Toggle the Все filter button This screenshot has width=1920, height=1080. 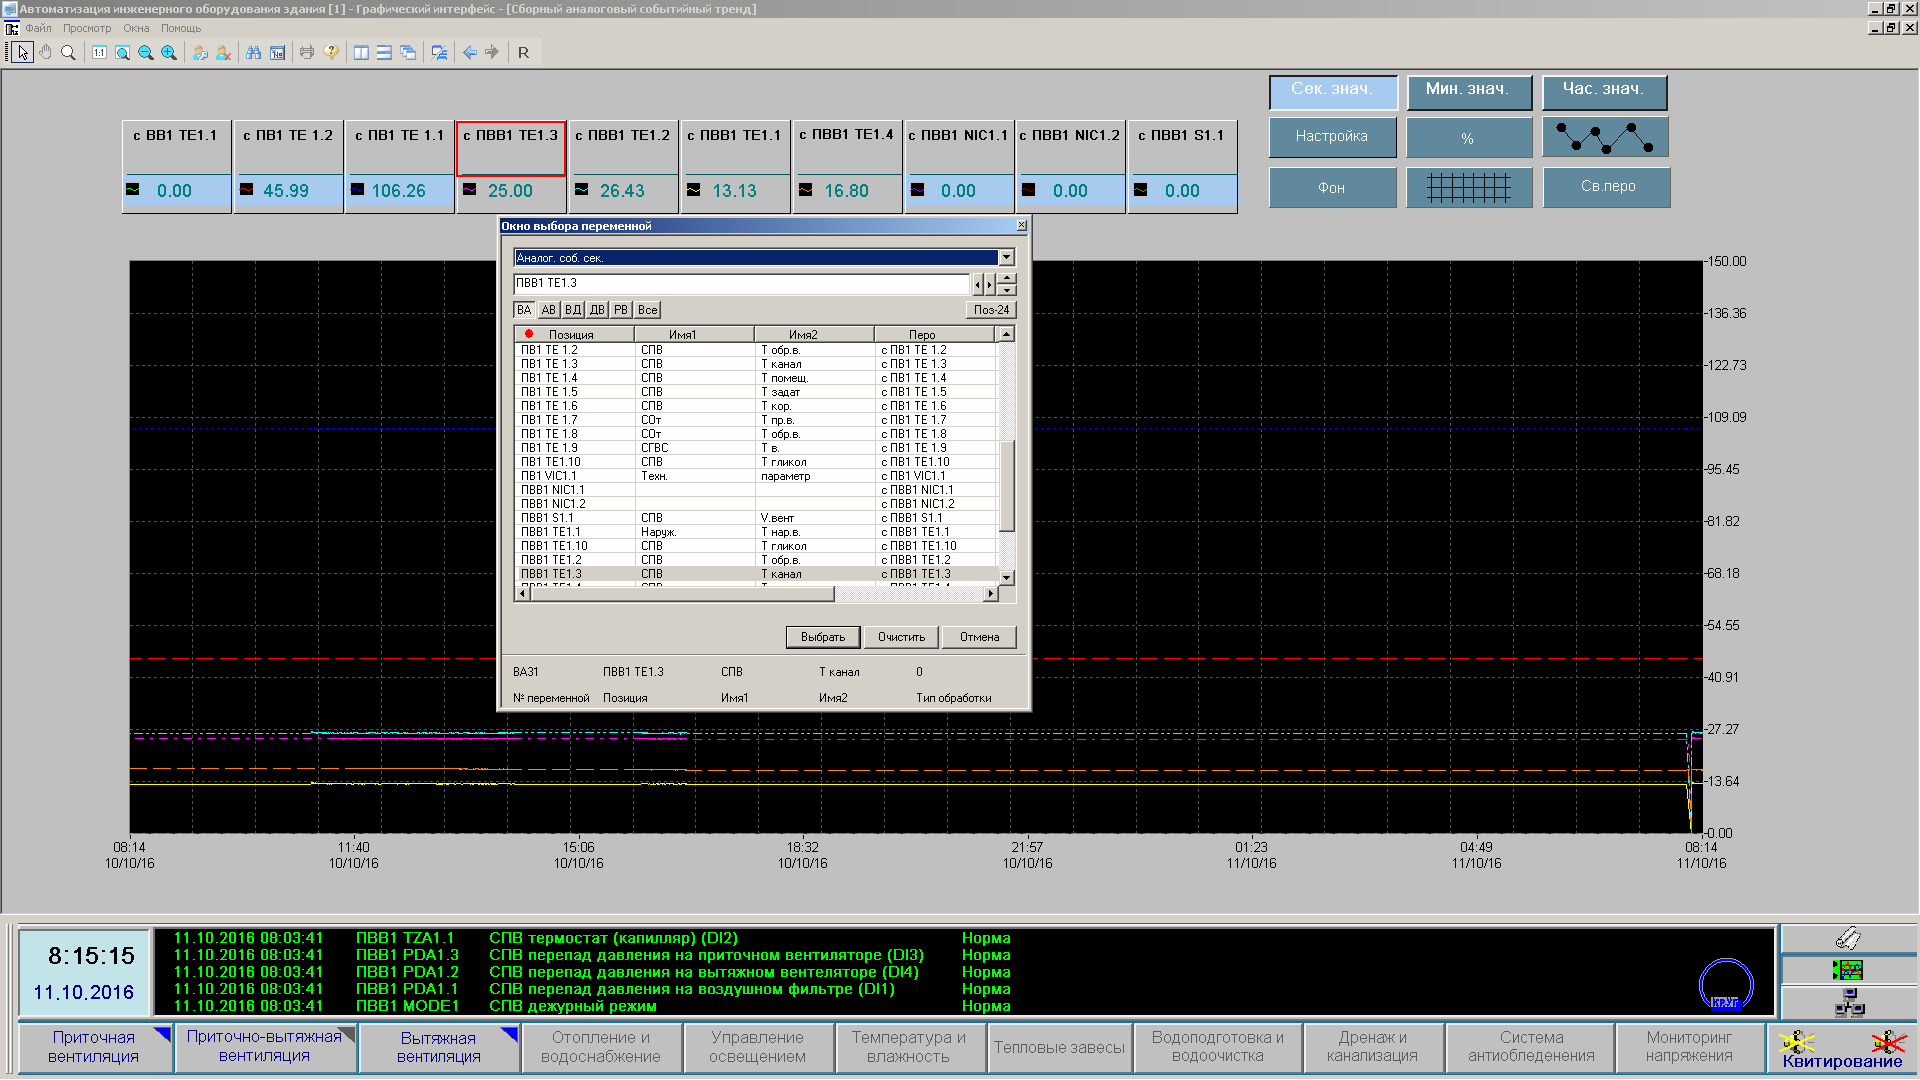647,310
